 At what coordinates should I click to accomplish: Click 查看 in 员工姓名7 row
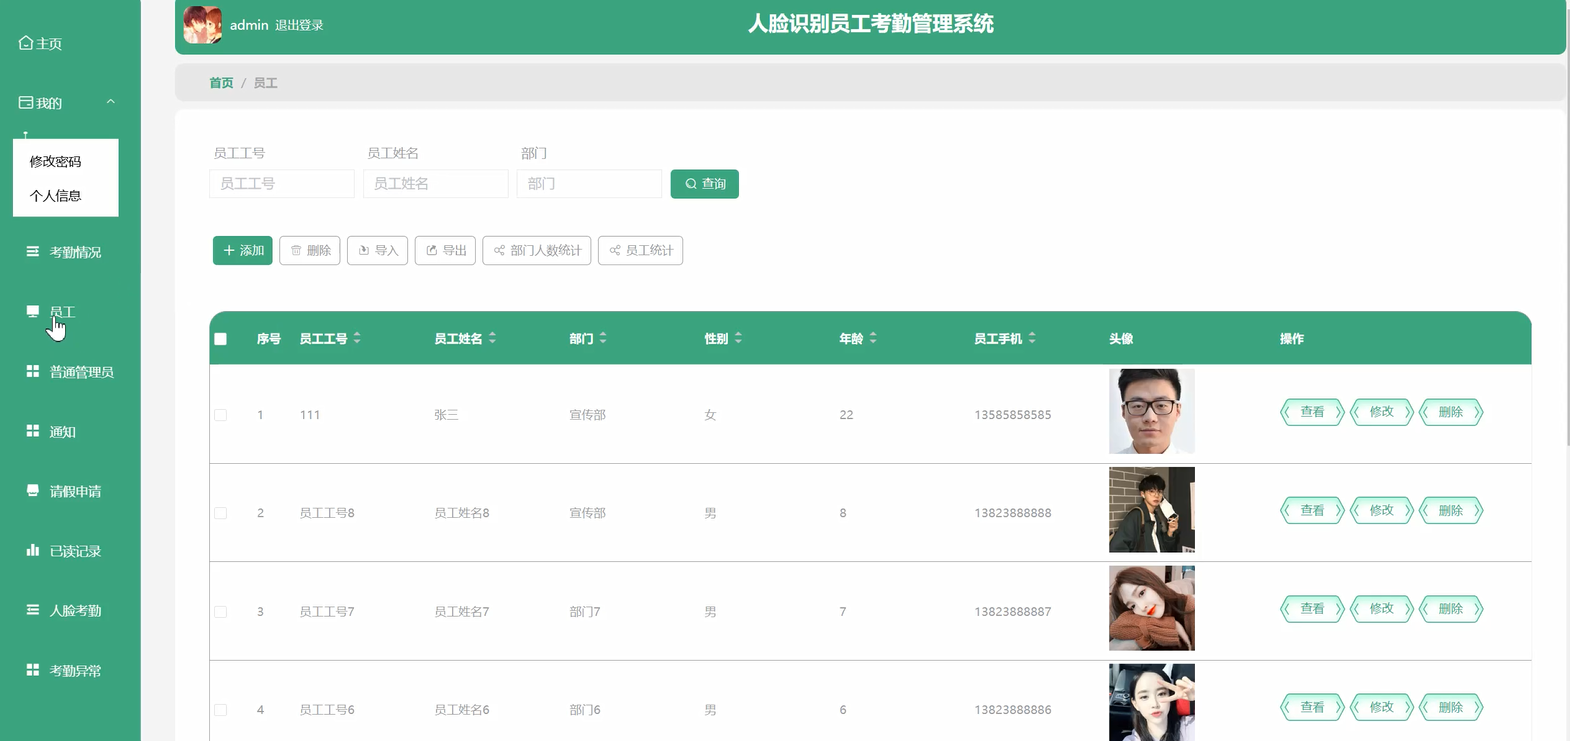point(1312,609)
